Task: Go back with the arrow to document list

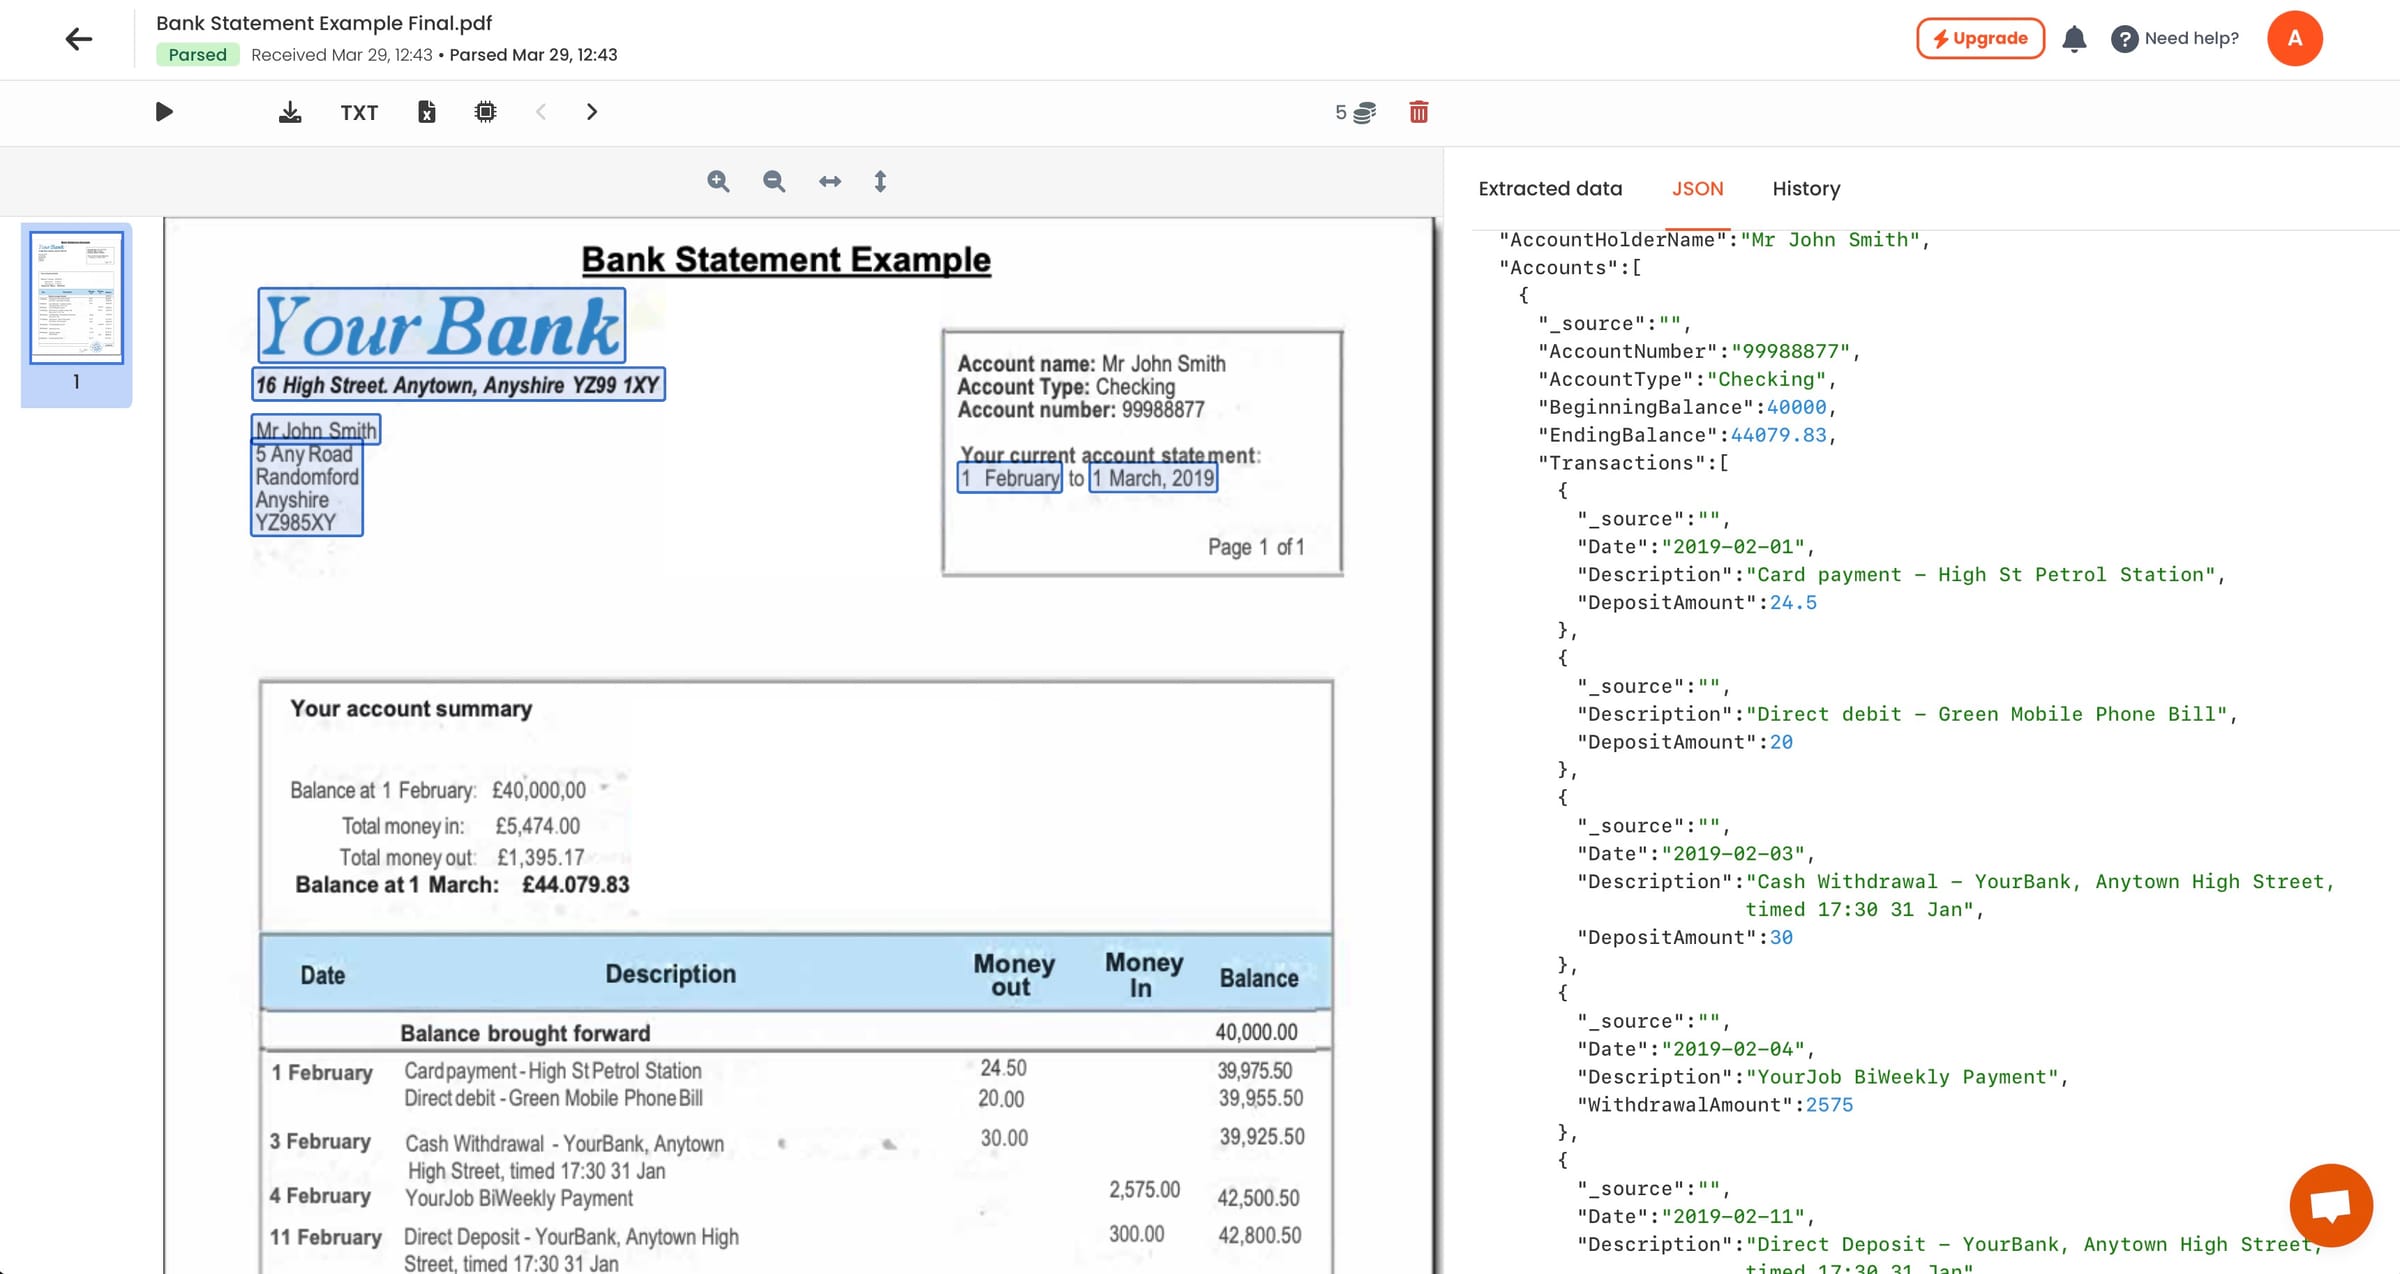Action: point(78,38)
